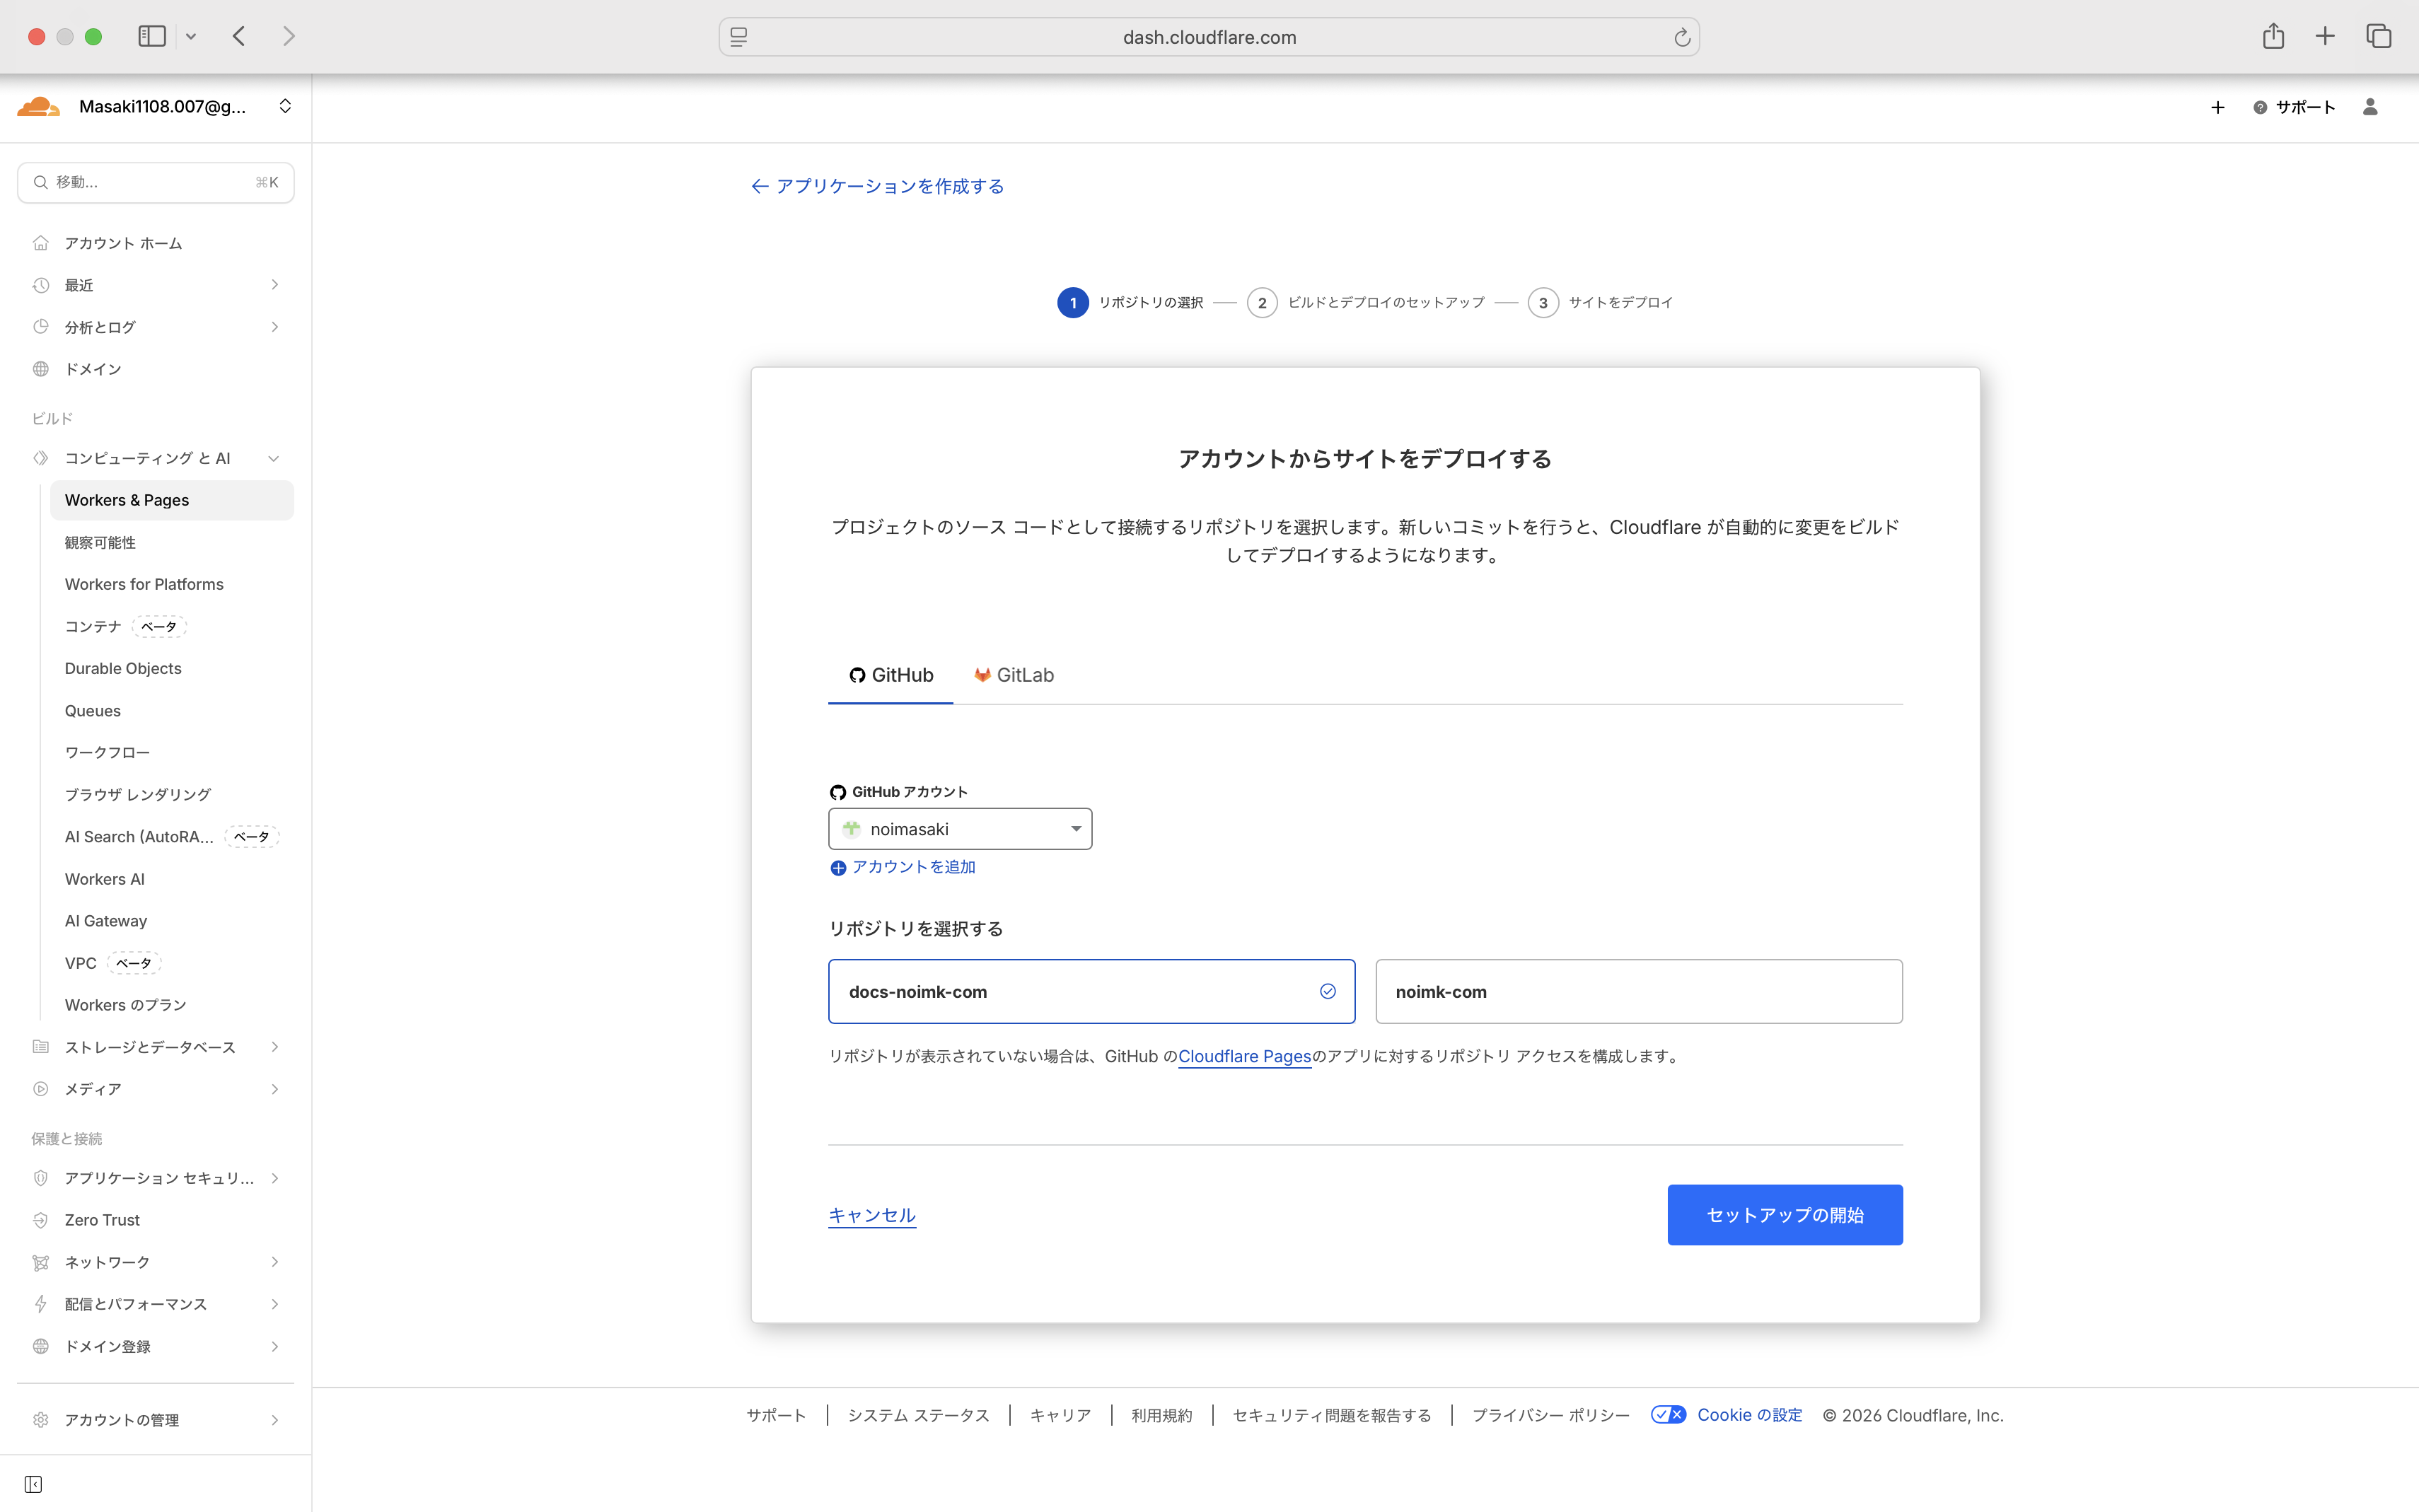
Task: Click Safari sidebar toggle icon
Action: tap(152, 36)
